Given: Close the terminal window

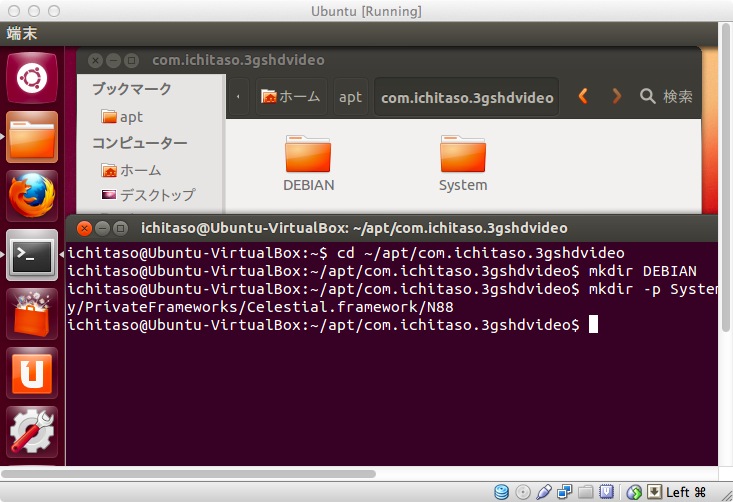Looking at the screenshot, I should (x=84, y=229).
